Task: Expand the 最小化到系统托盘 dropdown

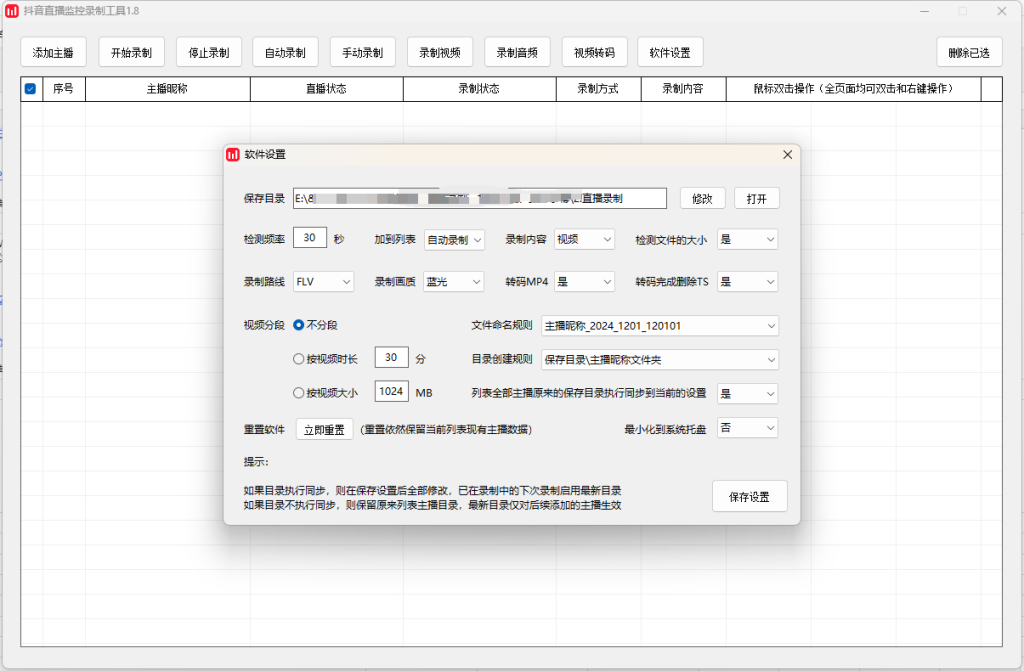Action: click(x=747, y=428)
